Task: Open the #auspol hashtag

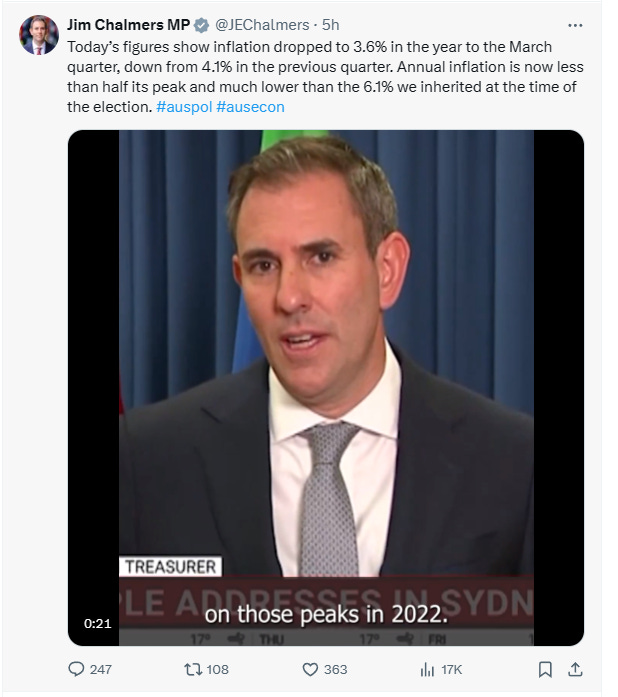Action: tap(184, 107)
